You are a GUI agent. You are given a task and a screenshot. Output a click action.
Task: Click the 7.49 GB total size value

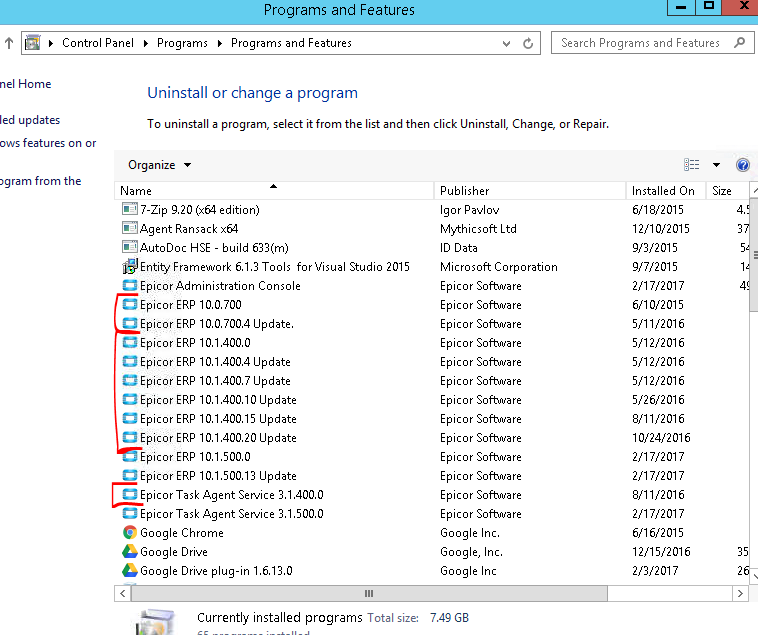point(449,618)
